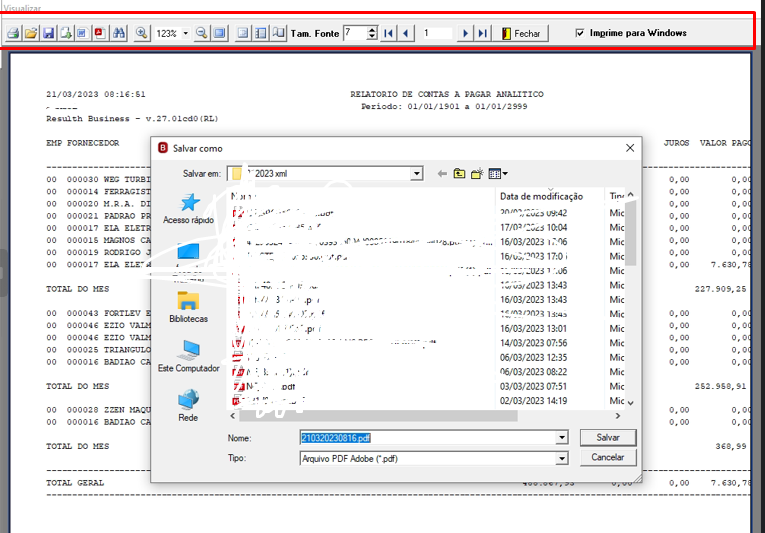Zoom out with the magnifier minus icon

pos(201,33)
